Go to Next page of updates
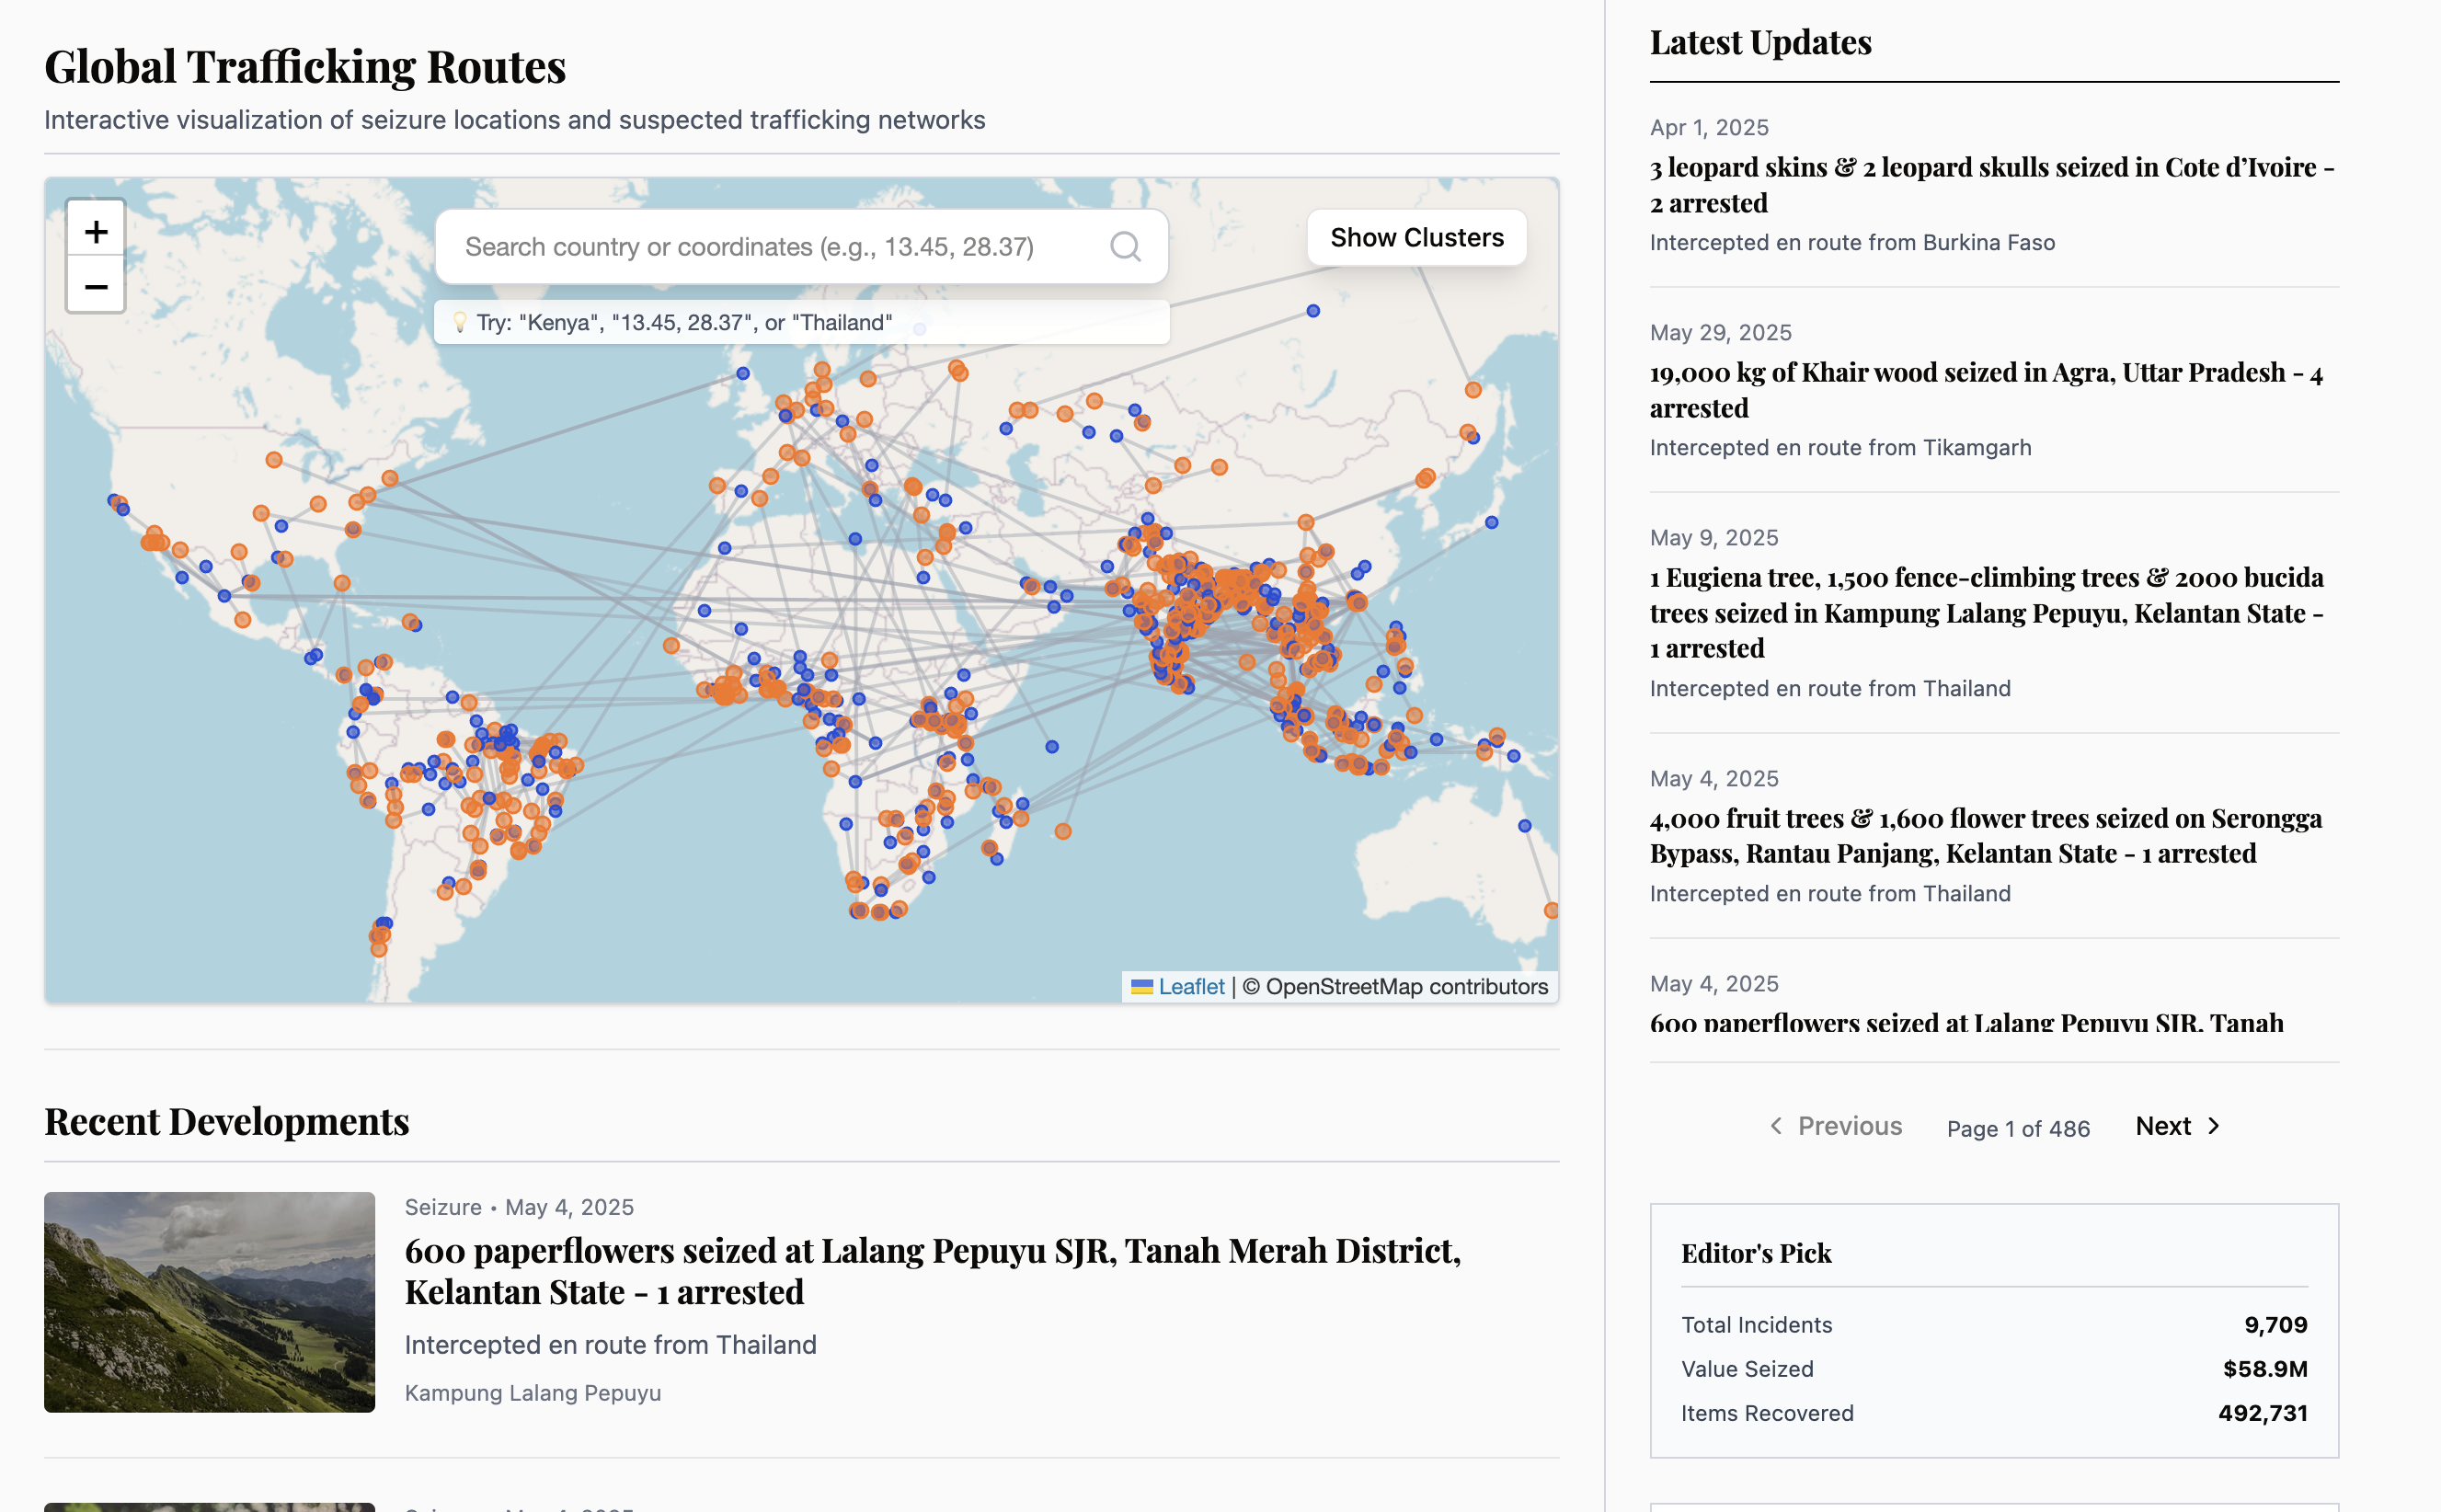 click(2163, 1126)
